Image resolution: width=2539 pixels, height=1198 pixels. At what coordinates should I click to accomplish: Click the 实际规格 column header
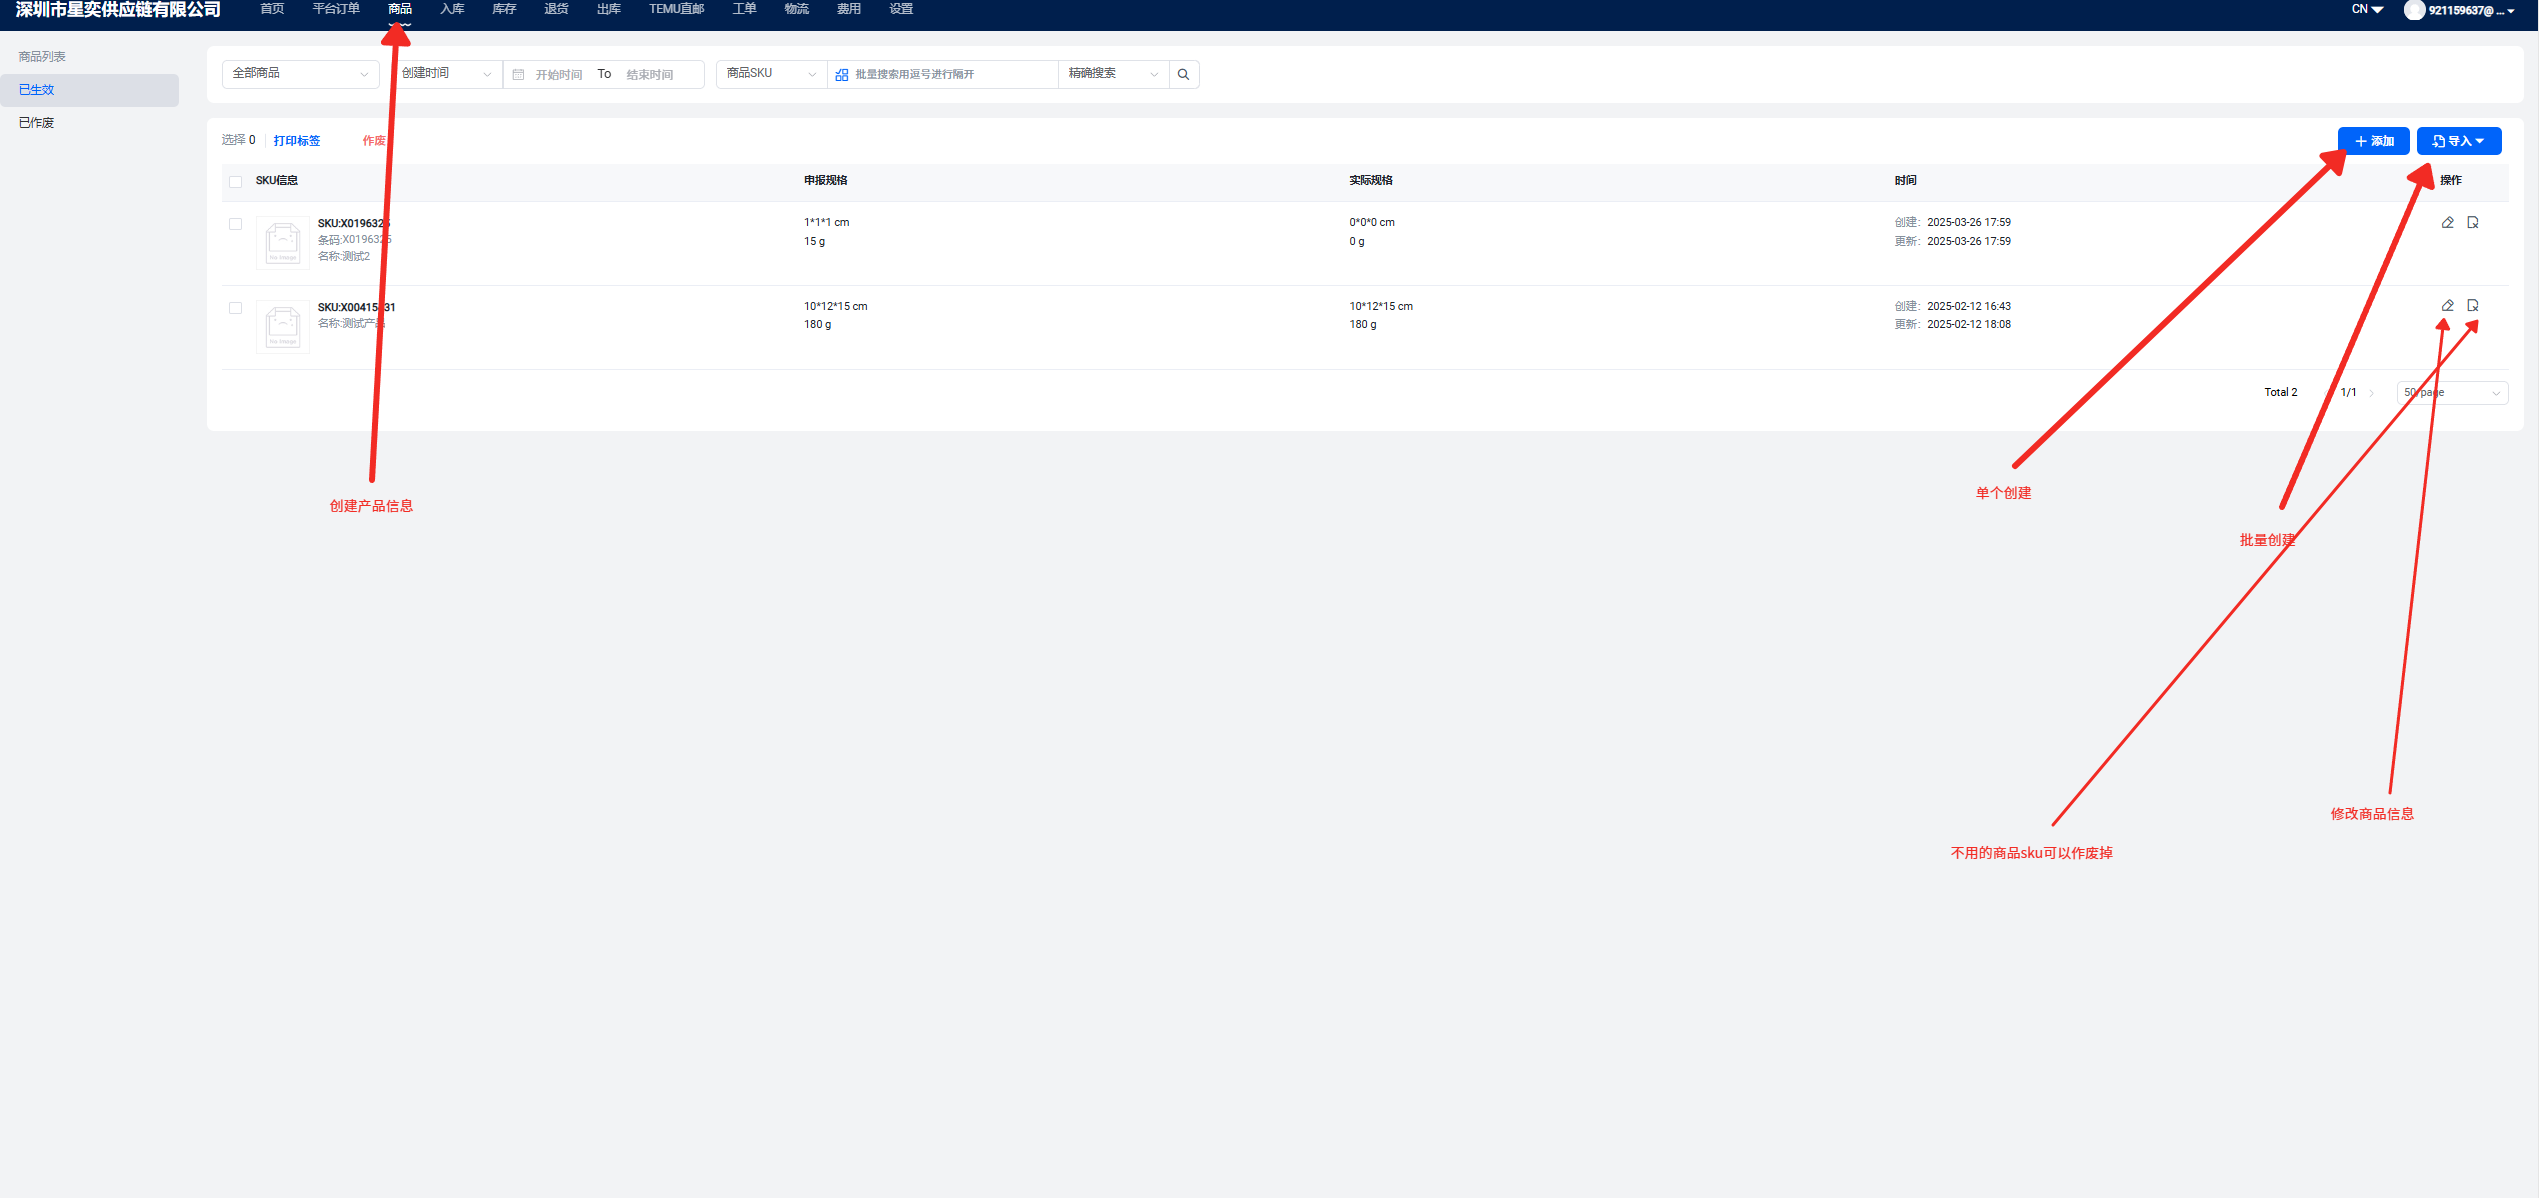1370,181
